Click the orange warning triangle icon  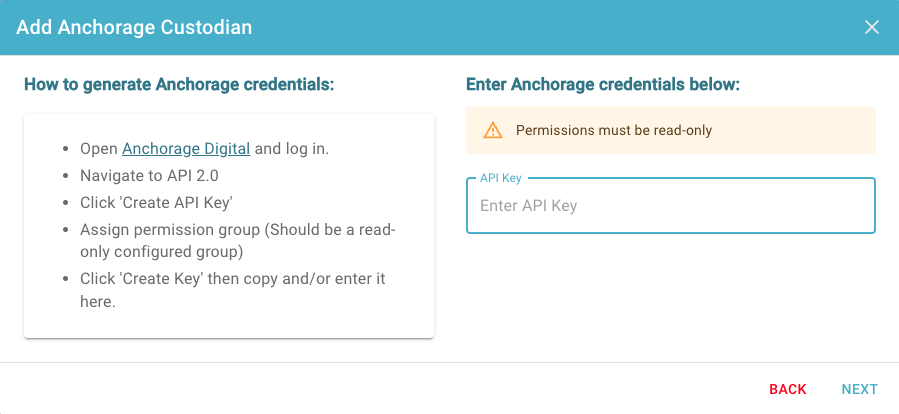(x=493, y=130)
